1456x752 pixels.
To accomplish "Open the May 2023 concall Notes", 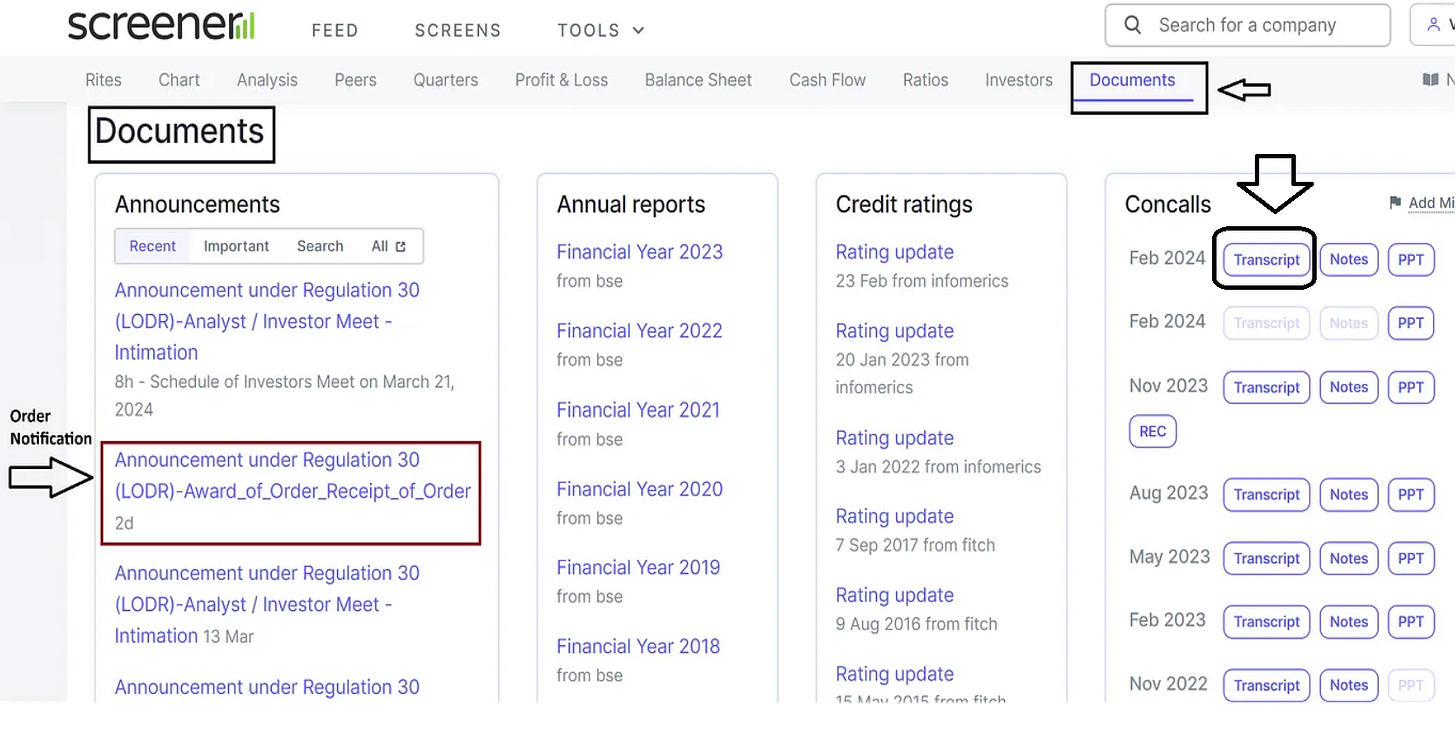I will (x=1348, y=558).
